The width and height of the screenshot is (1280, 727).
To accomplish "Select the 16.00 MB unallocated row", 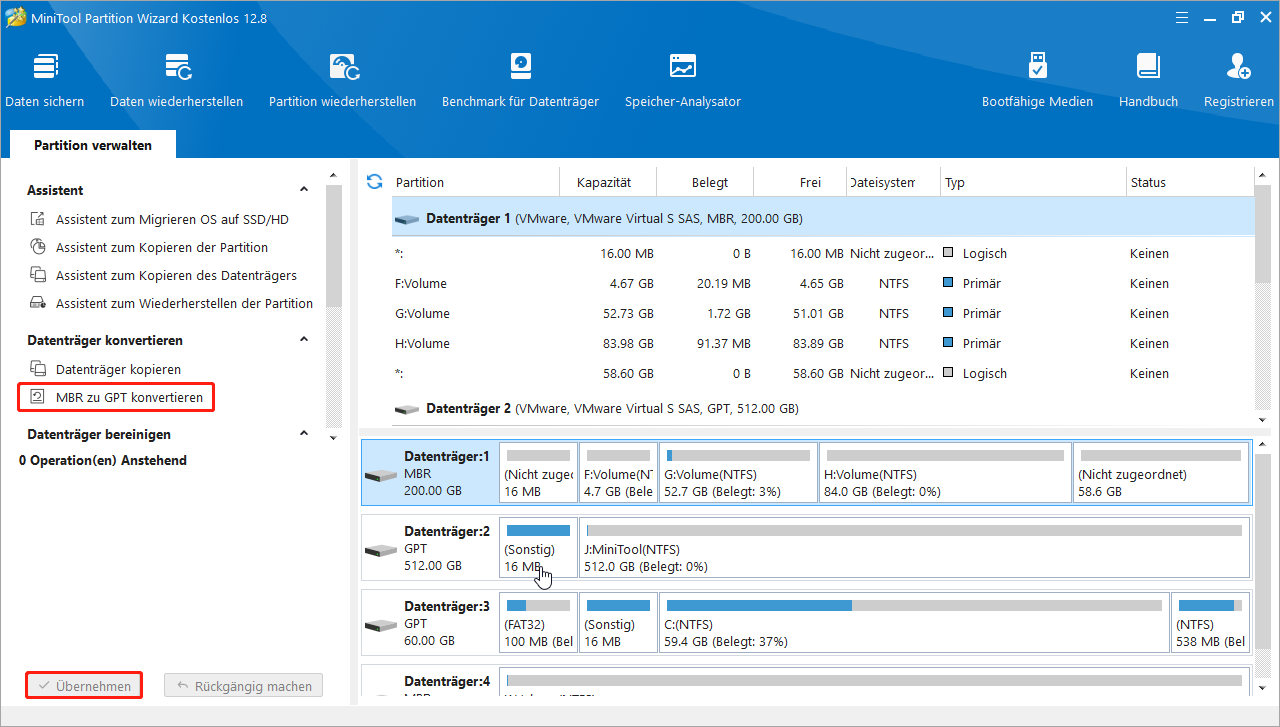I will [822, 253].
